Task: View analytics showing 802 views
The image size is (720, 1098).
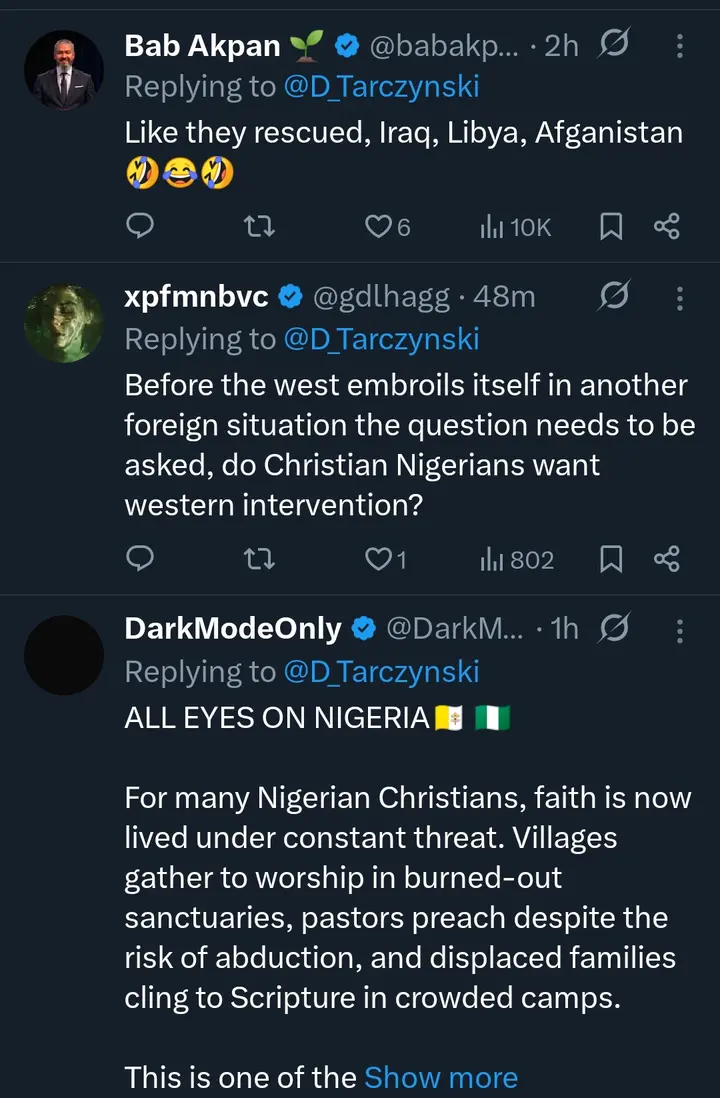Action: (x=516, y=559)
